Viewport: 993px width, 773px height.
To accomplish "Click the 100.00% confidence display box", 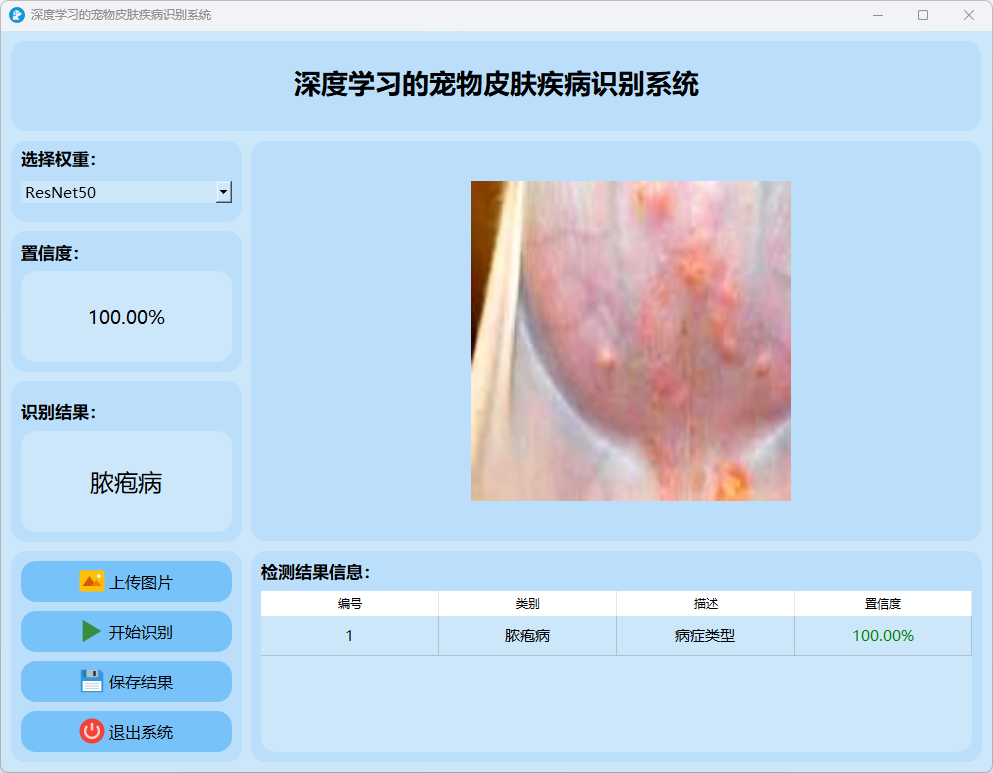I will tap(127, 317).
